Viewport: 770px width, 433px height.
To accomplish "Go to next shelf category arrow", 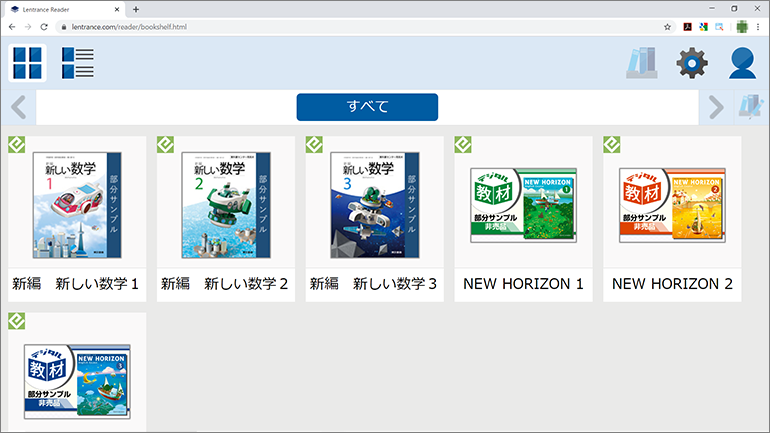I will click(x=716, y=107).
